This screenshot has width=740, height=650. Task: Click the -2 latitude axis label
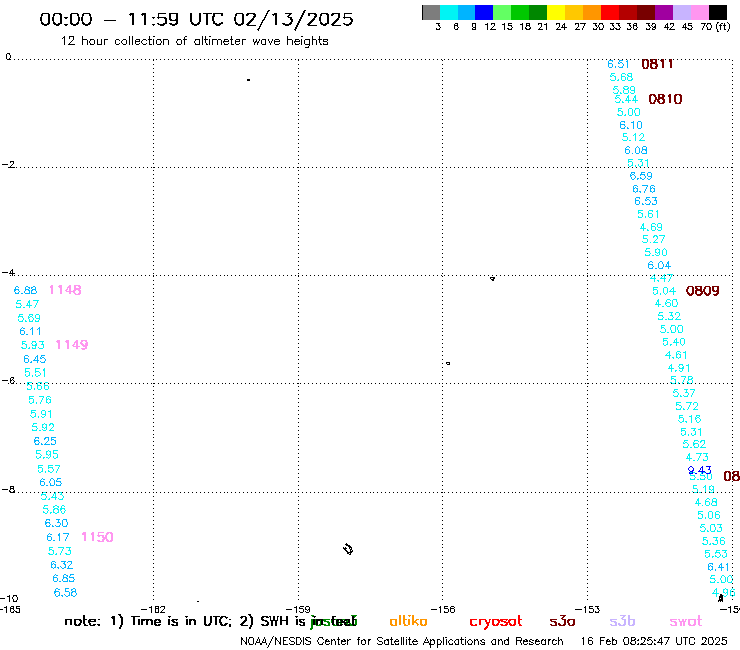coord(8,165)
